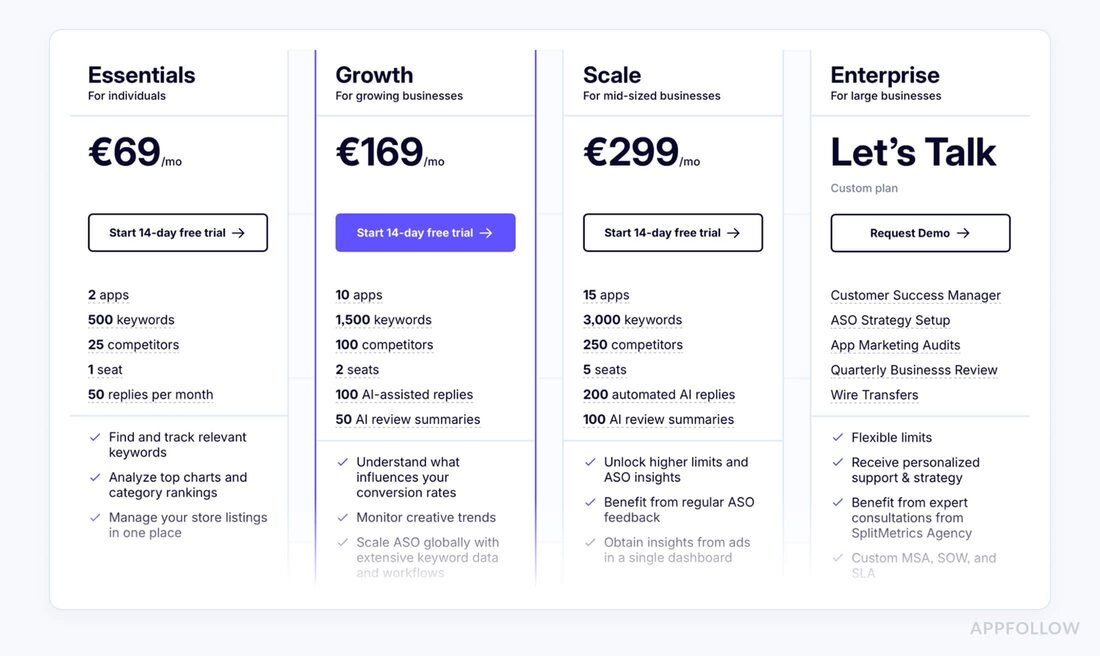The image size is (1100, 656).
Task: Click checkmark beside 'Analyze top charts'
Action: coord(95,477)
